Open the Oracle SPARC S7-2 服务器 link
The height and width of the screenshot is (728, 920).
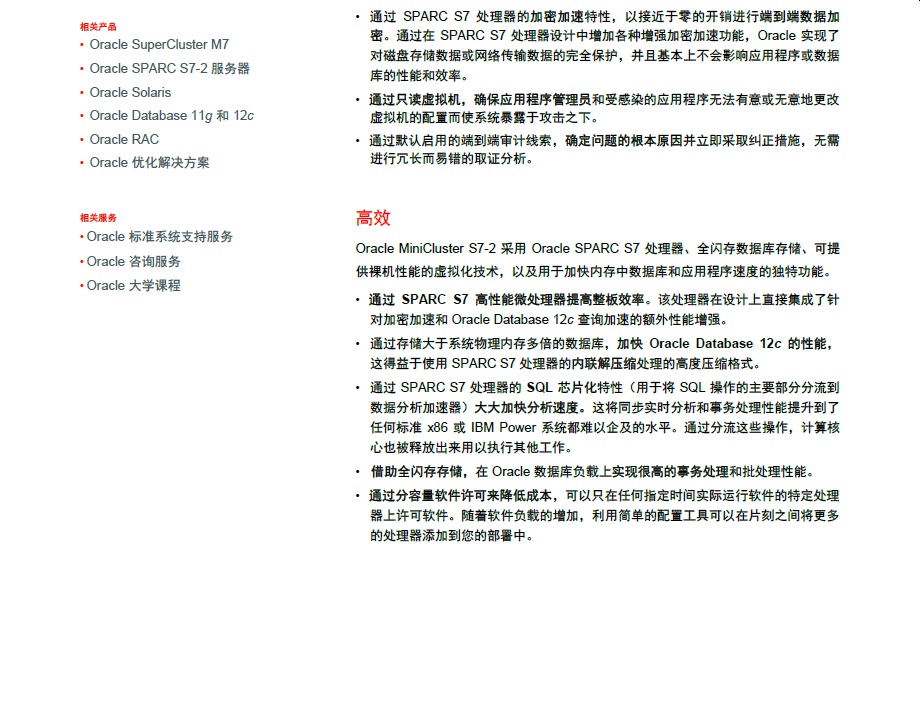pyautogui.click(x=169, y=69)
